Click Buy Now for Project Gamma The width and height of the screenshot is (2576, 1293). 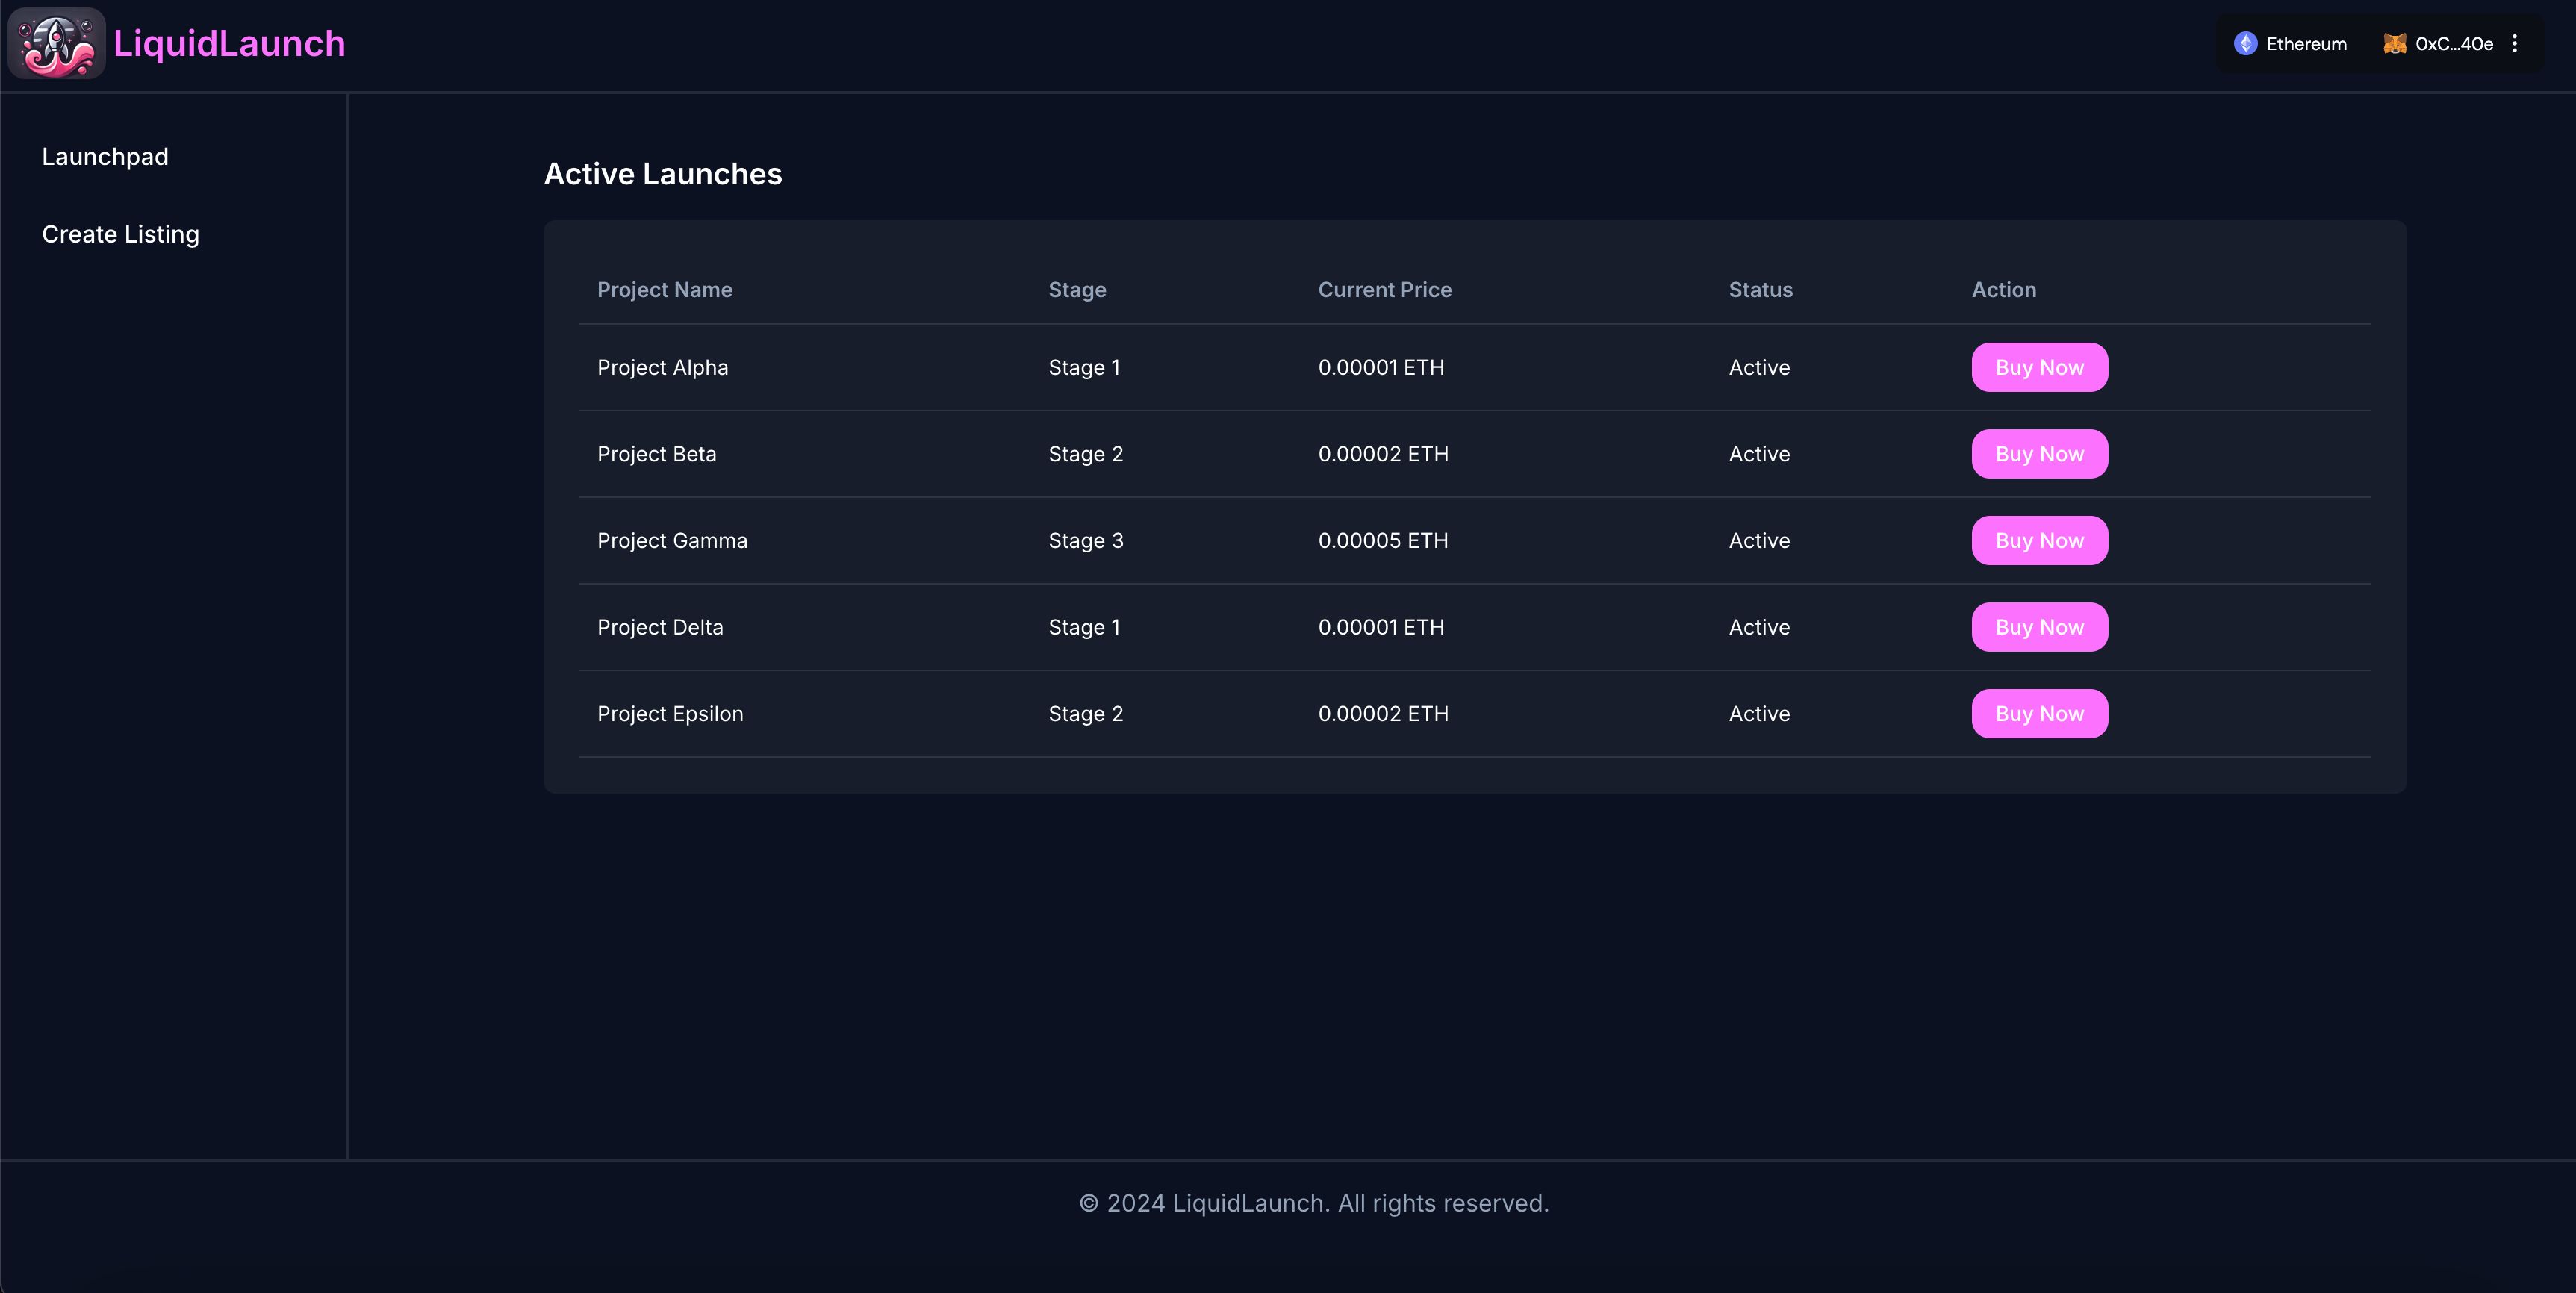2040,539
